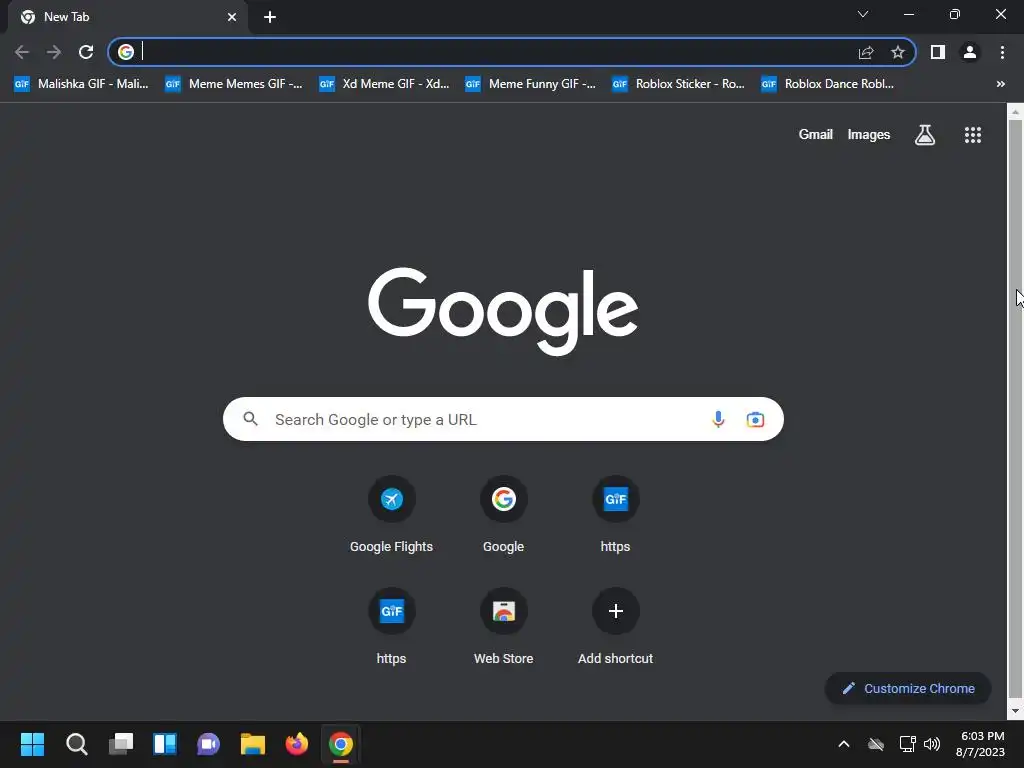Screen dimensions: 1024x768
Task: Open Meme Funny GIF bookmark
Action: (530, 84)
